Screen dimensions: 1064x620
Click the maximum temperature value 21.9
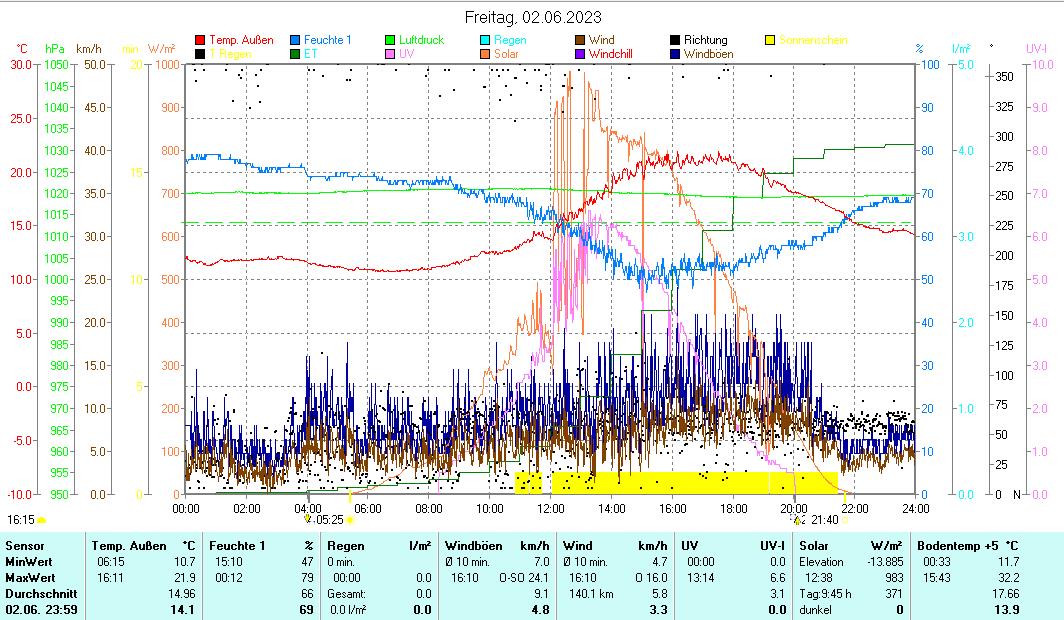tap(185, 578)
